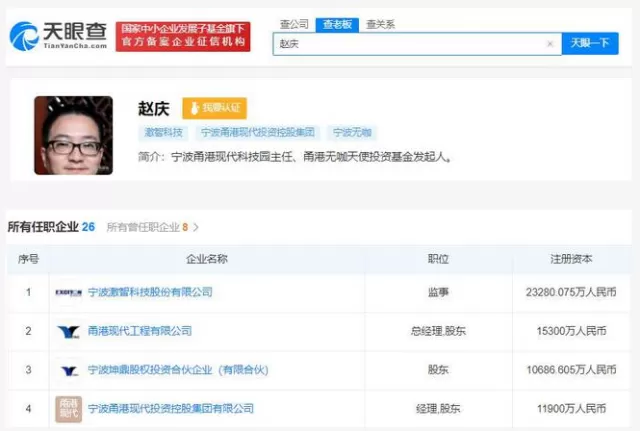
Task: Clear the search box with the X icon
Action: click(550, 44)
